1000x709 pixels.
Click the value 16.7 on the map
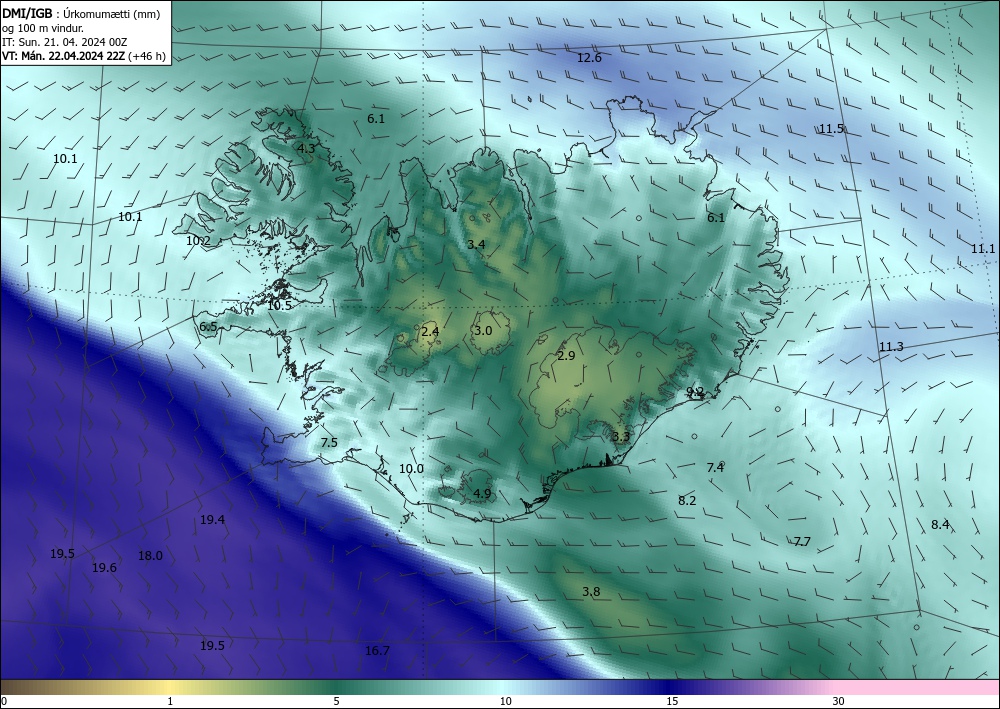pos(377,651)
